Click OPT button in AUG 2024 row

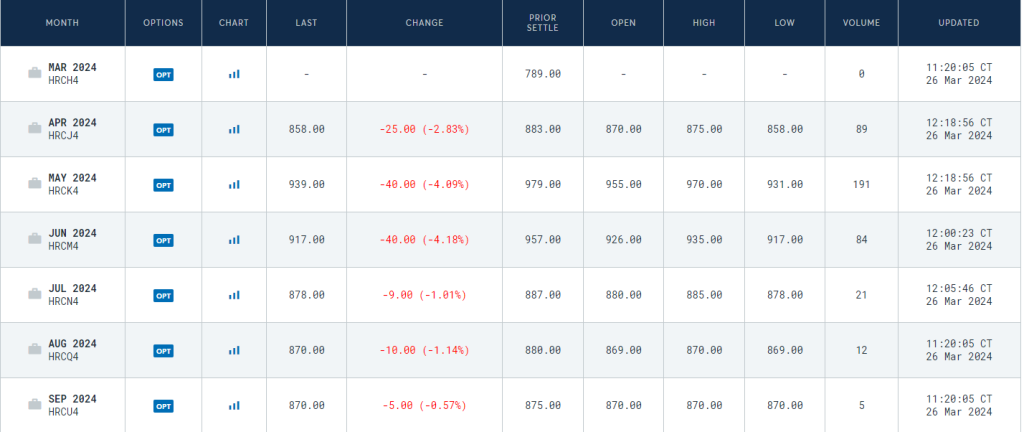pyautogui.click(x=163, y=350)
